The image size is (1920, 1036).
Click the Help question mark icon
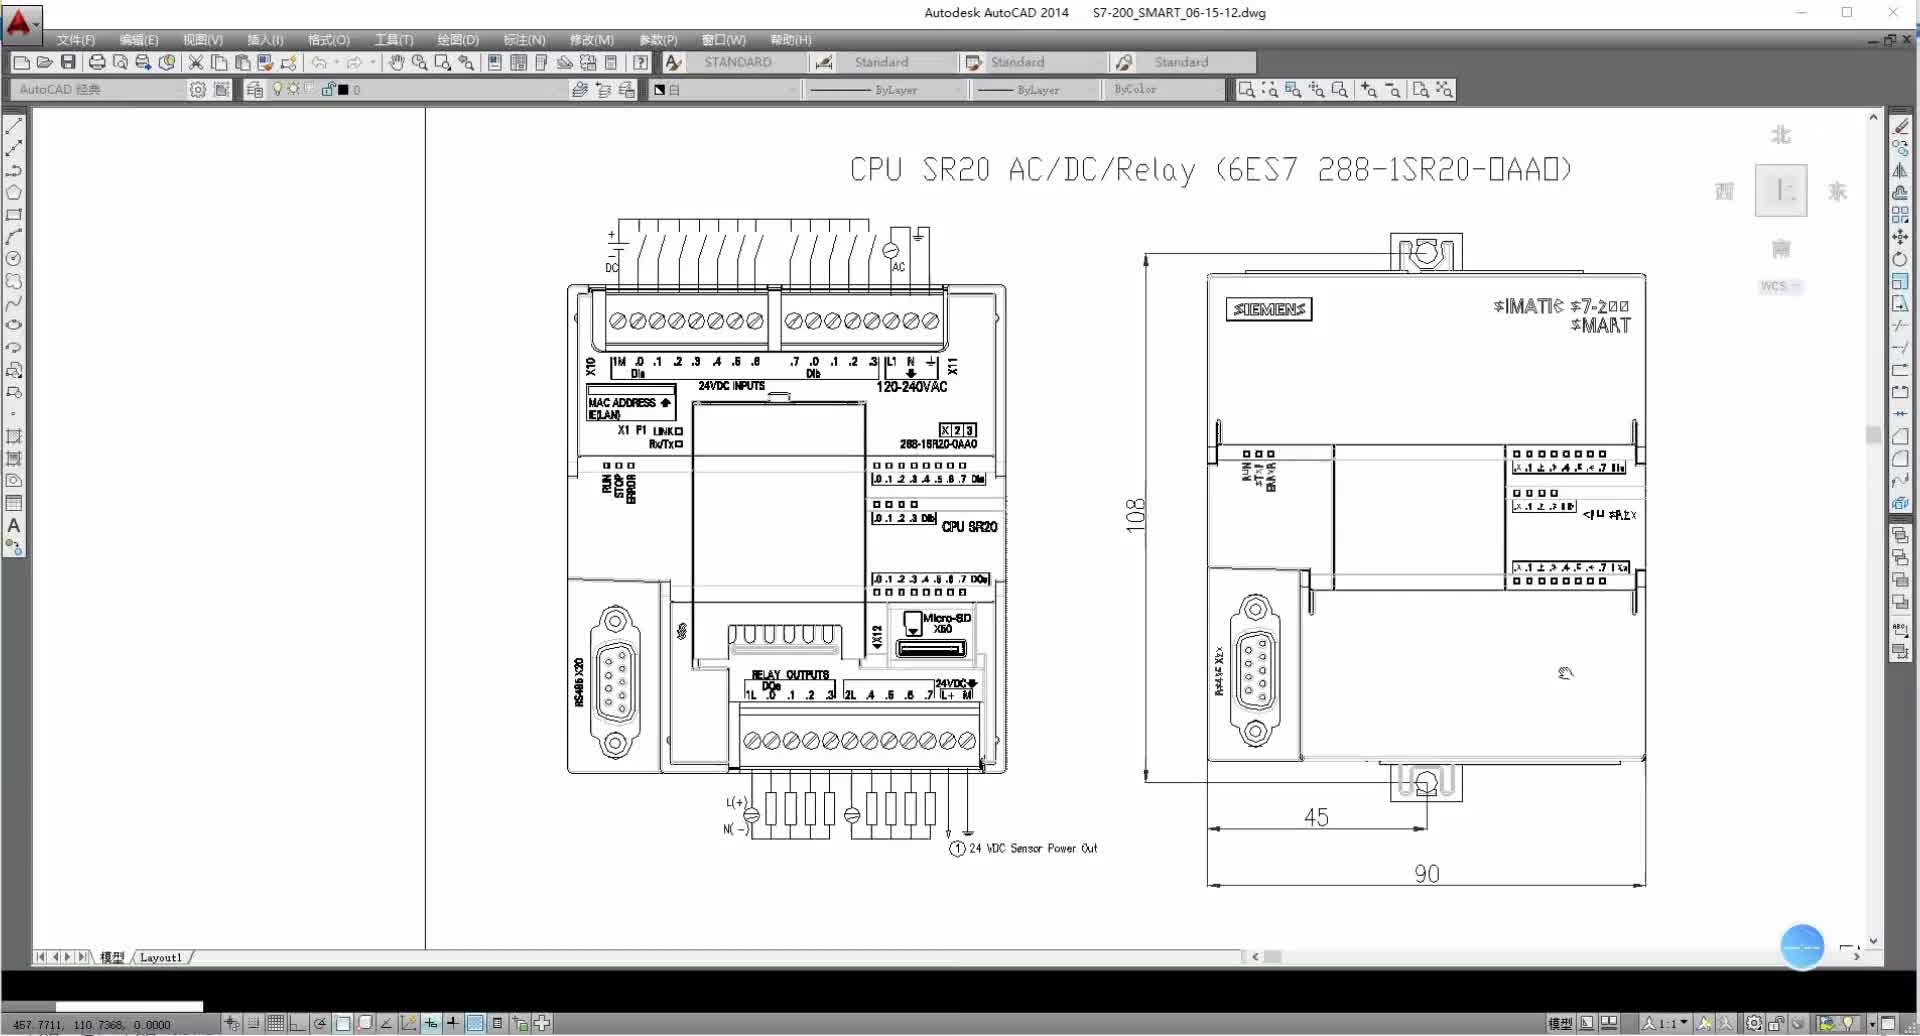(640, 62)
